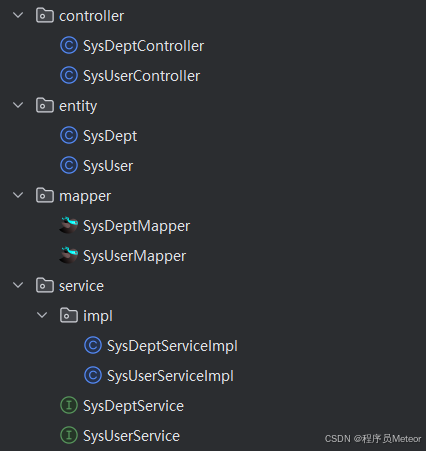
Task: Collapse the service folder chevron
Action: 18,285
